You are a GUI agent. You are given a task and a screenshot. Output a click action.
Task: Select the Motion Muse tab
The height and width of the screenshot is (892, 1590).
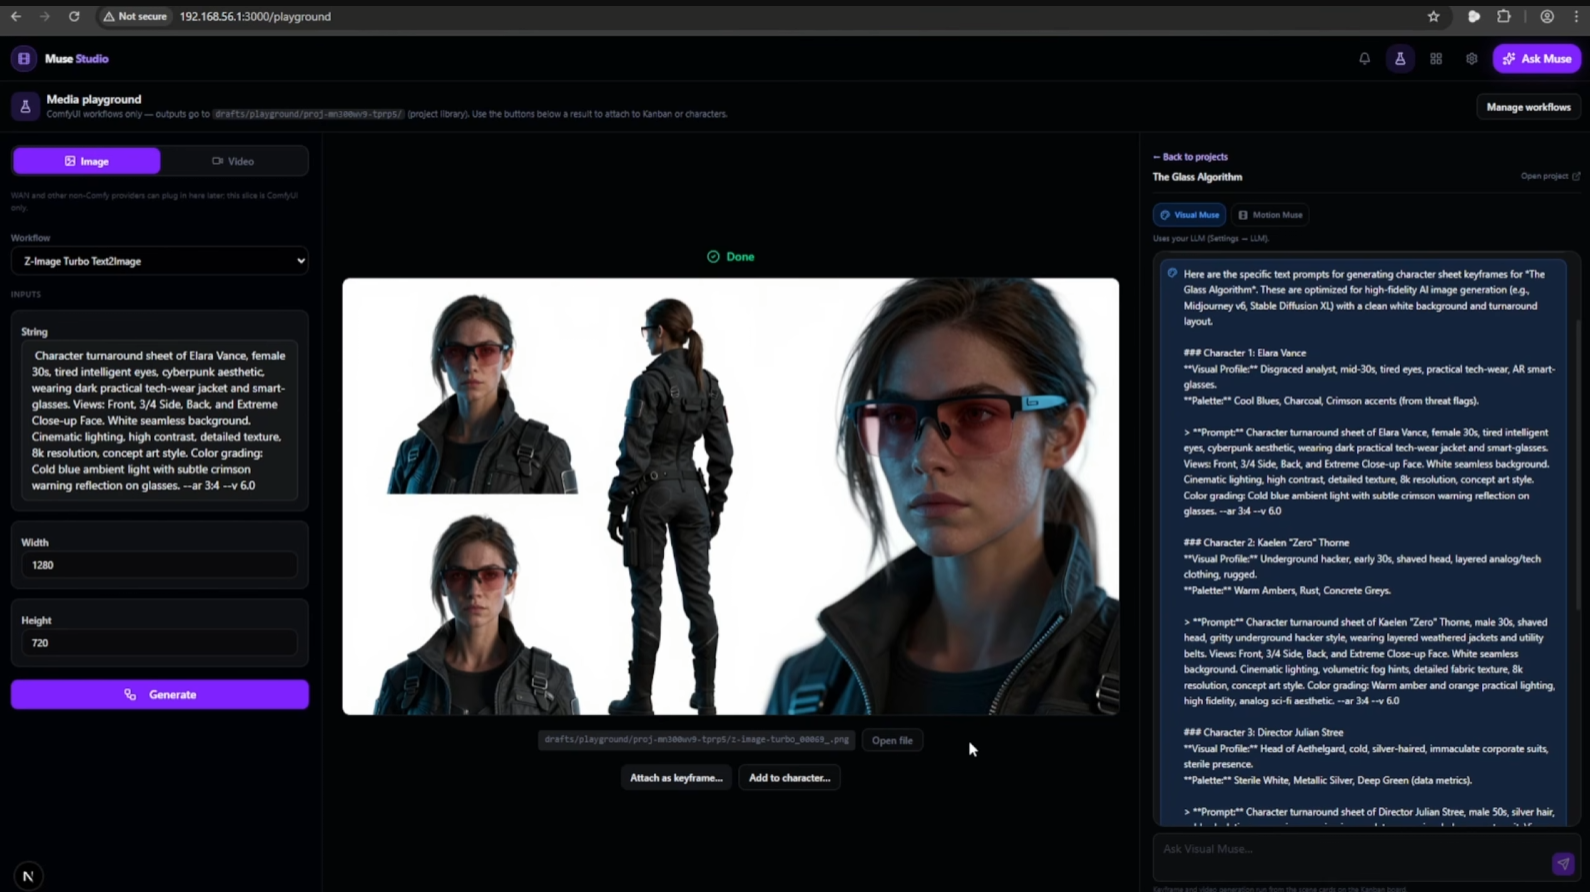tap(1270, 215)
